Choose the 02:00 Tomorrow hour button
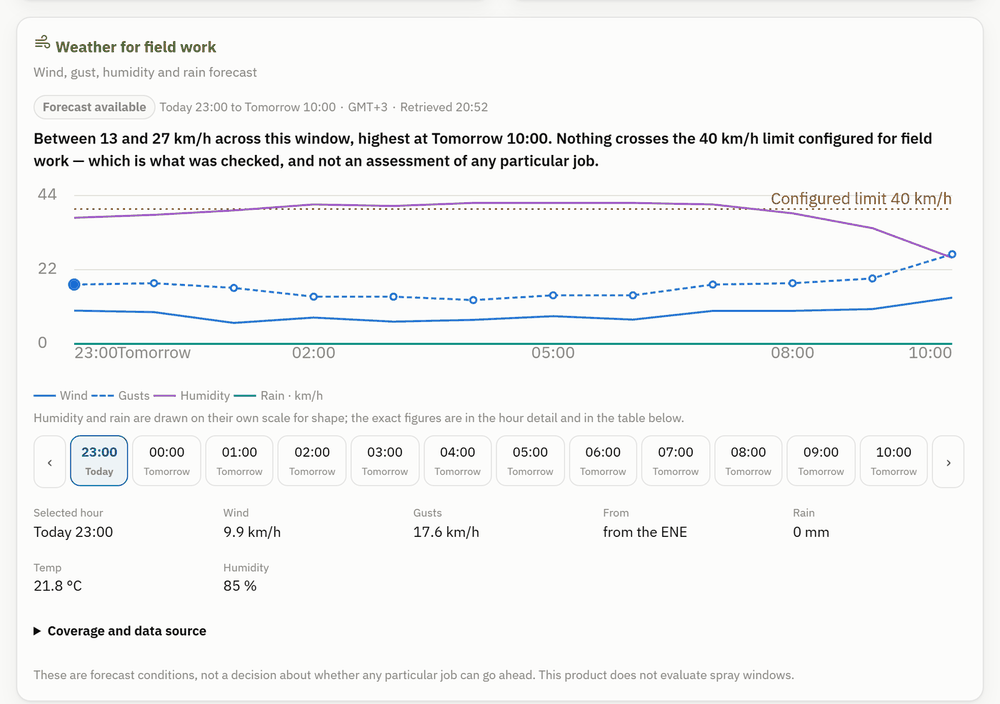Viewport: 1000px width, 704px height. (312, 461)
